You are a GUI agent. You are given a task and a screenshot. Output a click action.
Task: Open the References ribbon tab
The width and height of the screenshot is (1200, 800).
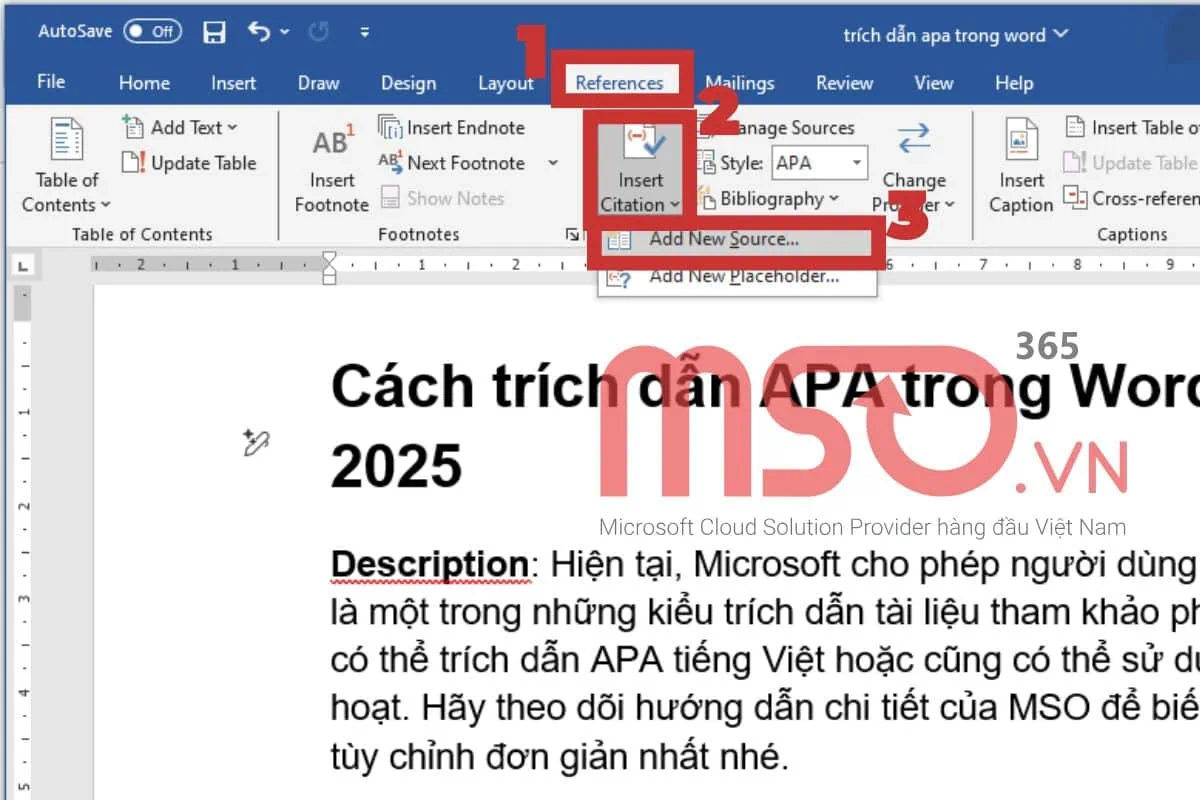click(x=619, y=83)
